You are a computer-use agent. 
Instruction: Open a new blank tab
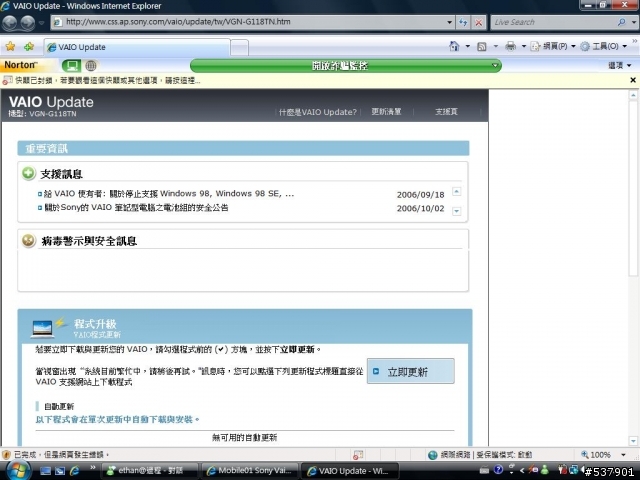[239, 48]
